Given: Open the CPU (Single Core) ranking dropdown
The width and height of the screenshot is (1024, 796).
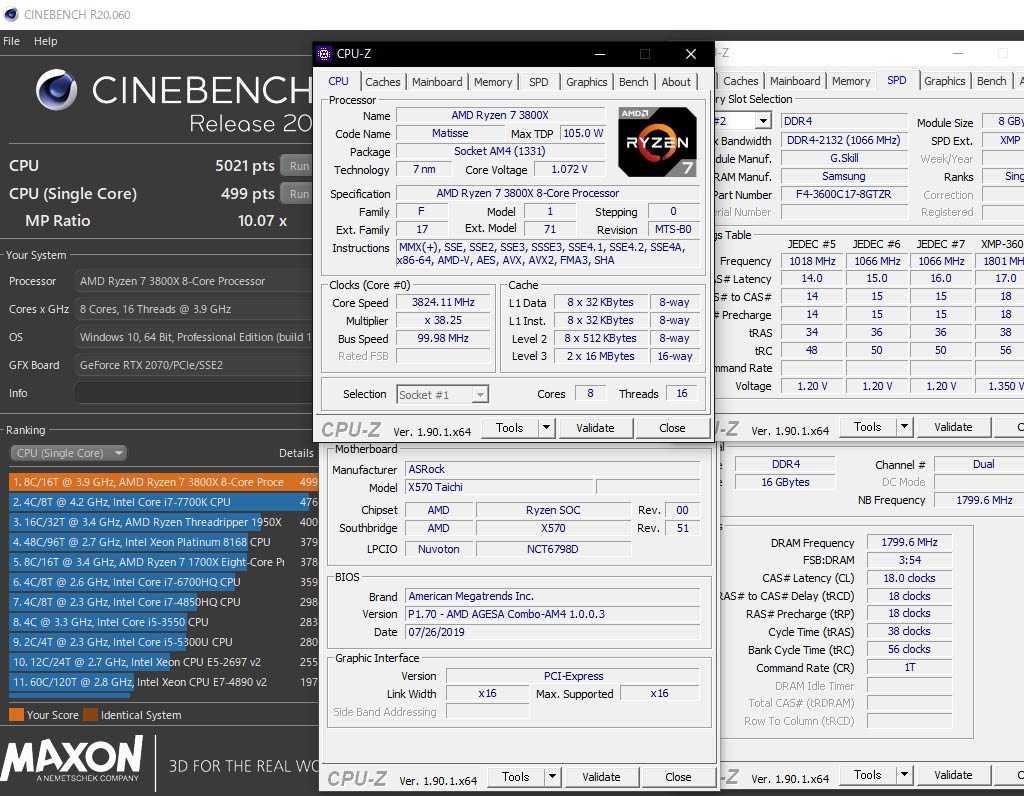Looking at the screenshot, I should coord(67,453).
